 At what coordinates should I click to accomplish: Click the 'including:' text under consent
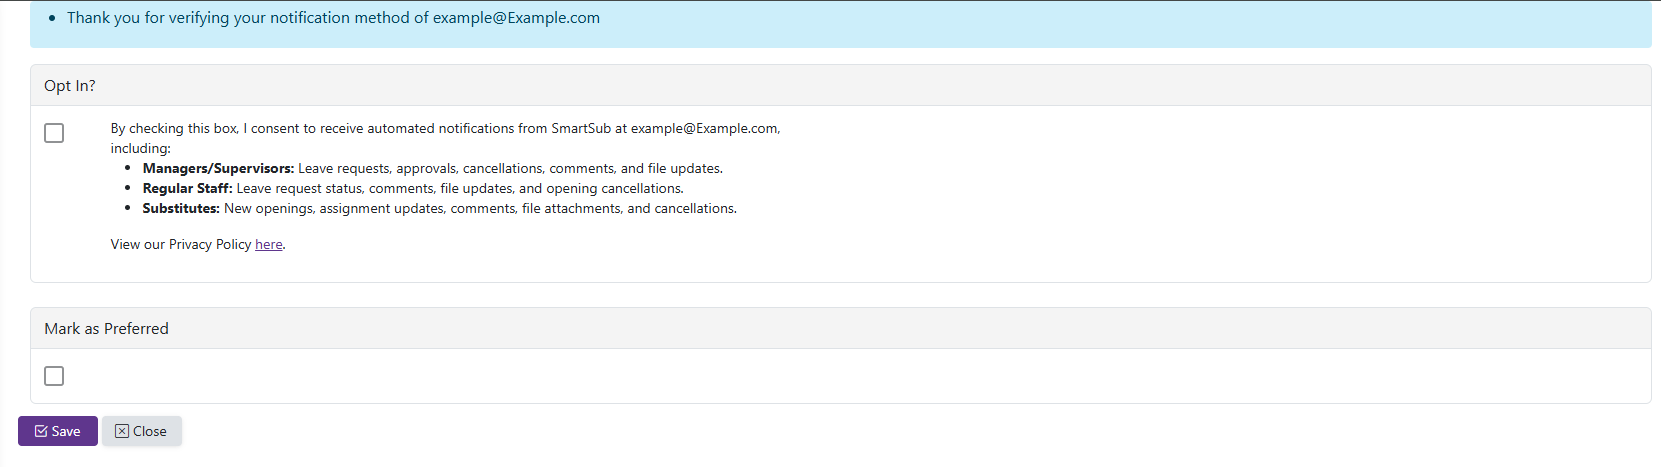140,148
